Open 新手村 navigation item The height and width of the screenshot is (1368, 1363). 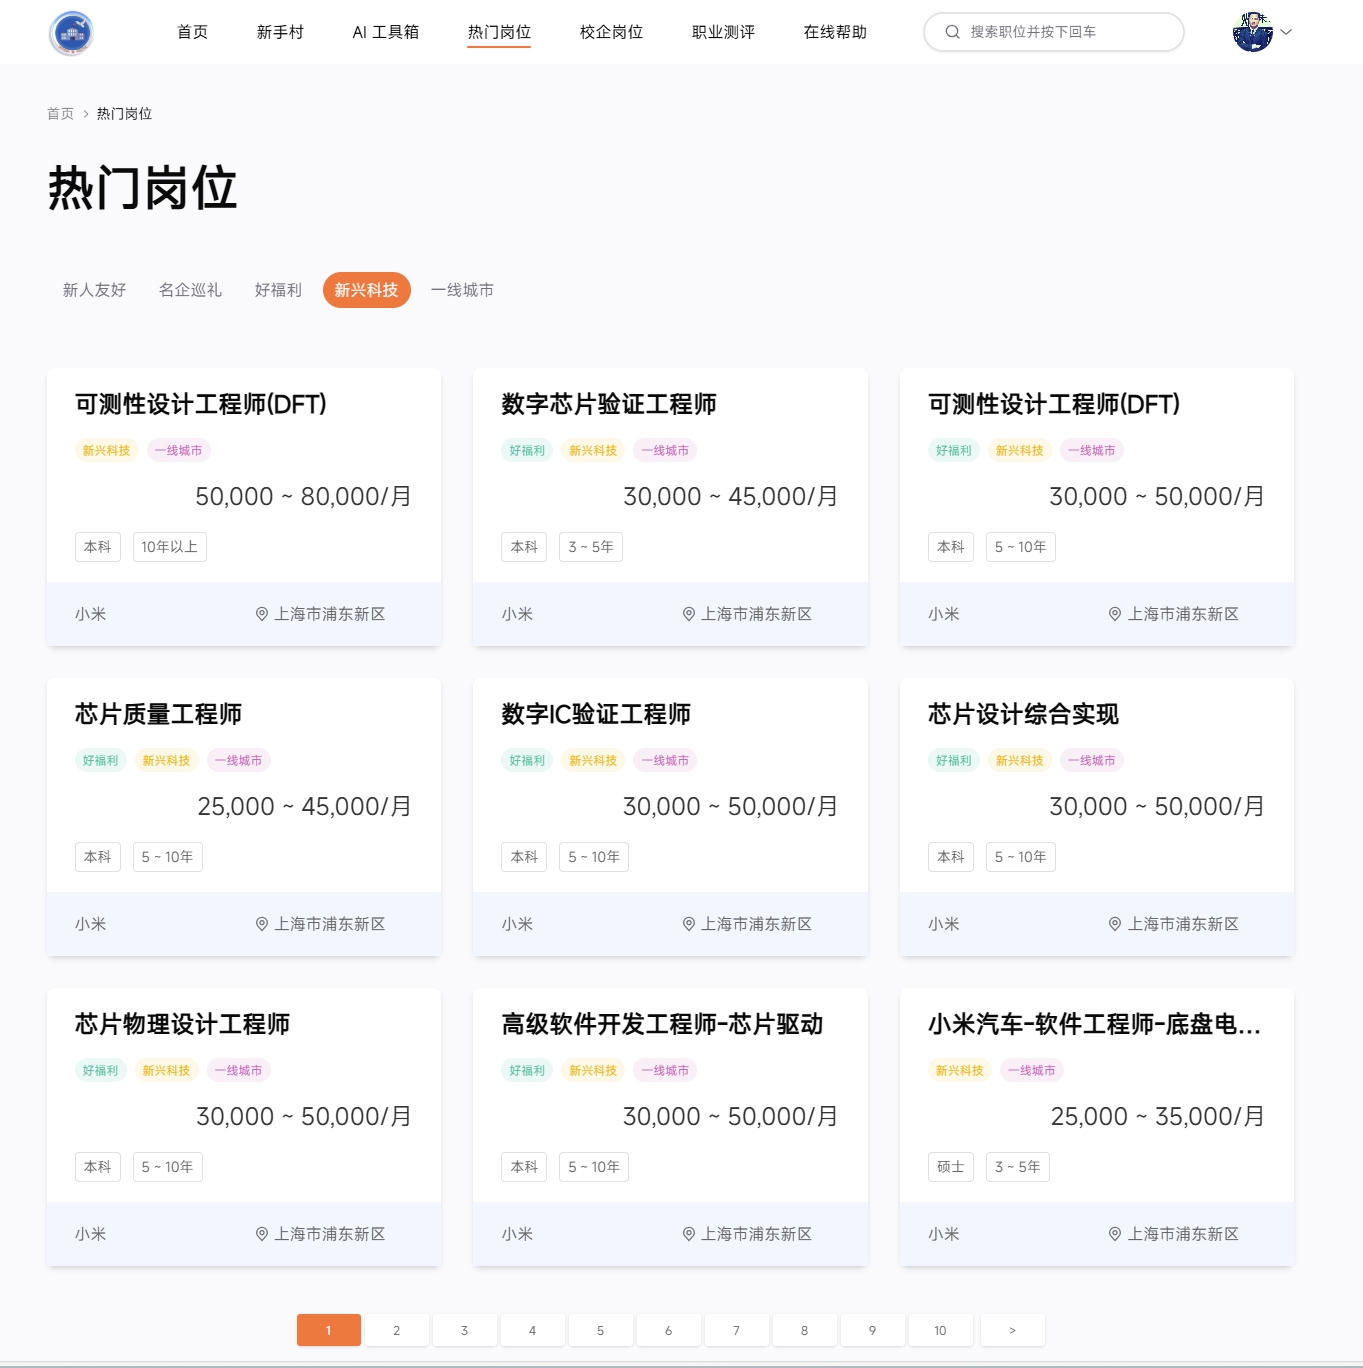(280, 32)
